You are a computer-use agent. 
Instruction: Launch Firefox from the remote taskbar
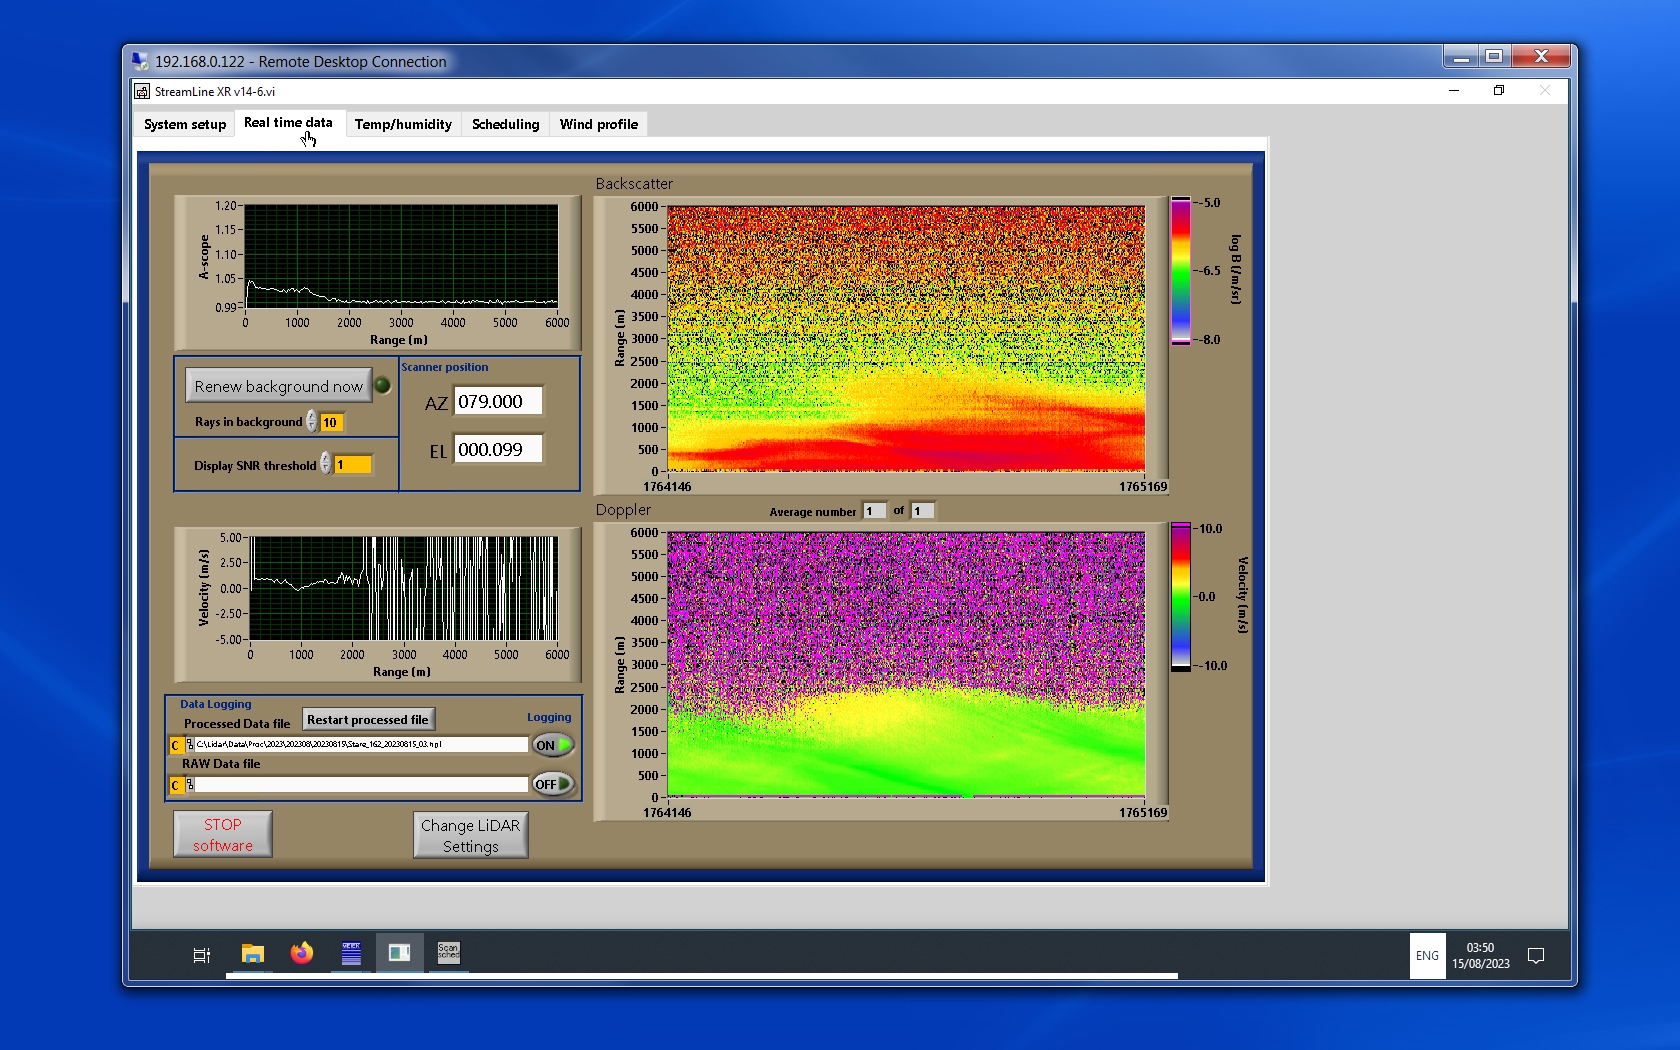click(301, 954)
